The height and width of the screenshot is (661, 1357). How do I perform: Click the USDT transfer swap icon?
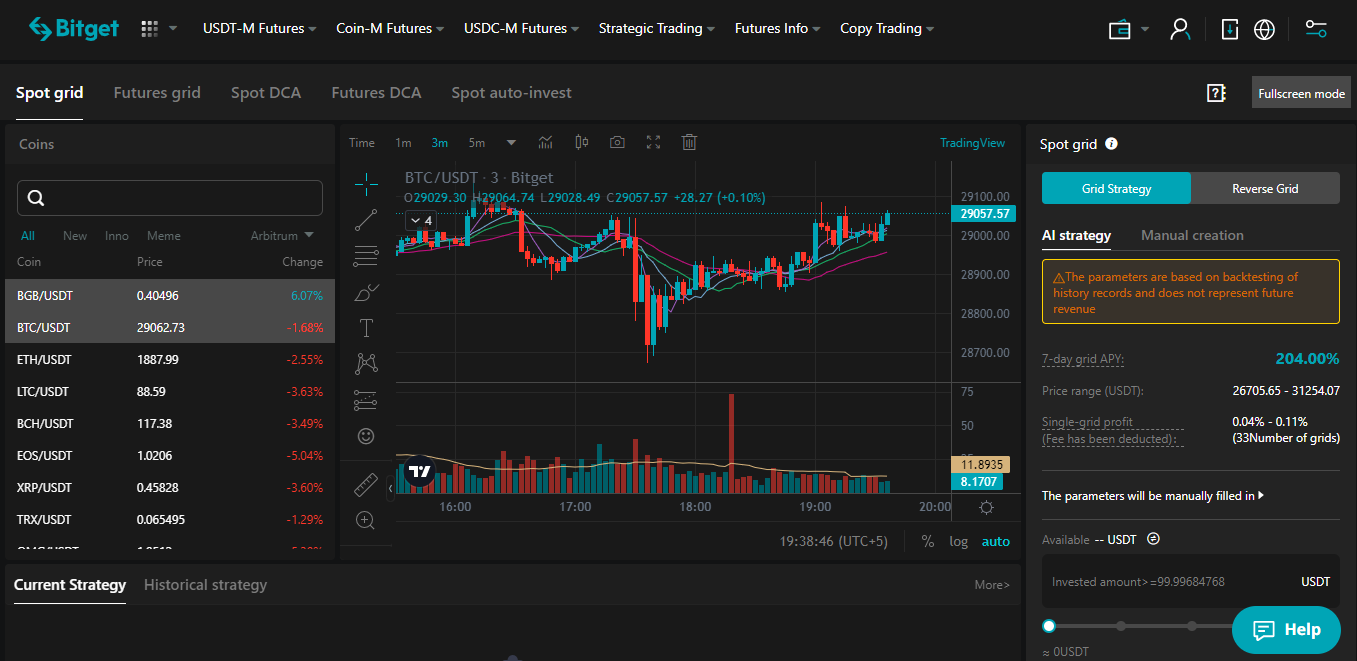pos(1153,539)
